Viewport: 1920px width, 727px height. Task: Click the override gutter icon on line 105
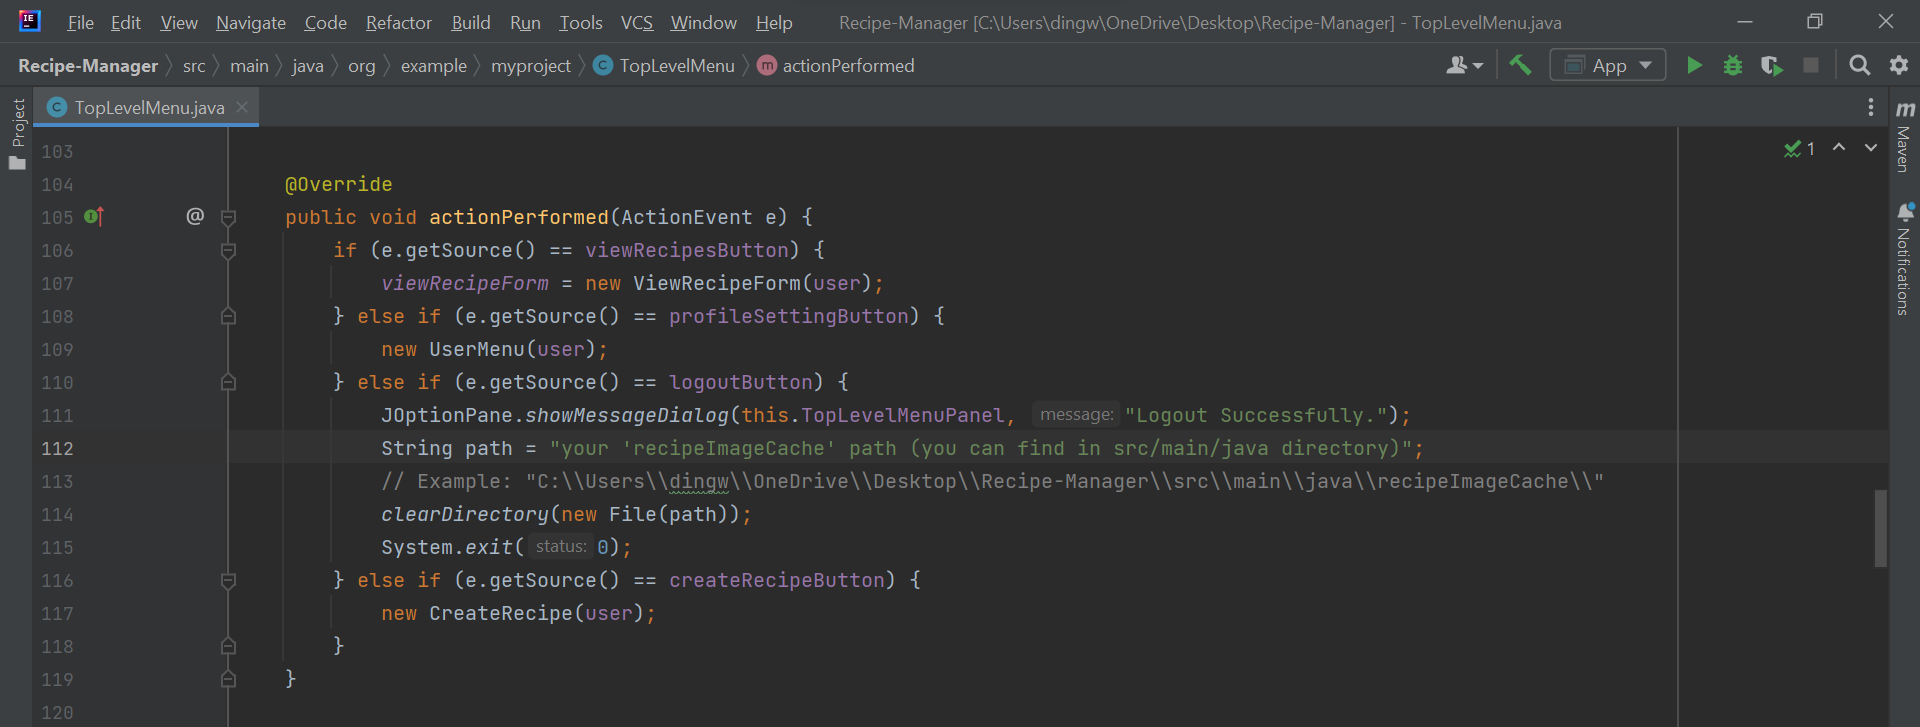[x=94, y=216]
